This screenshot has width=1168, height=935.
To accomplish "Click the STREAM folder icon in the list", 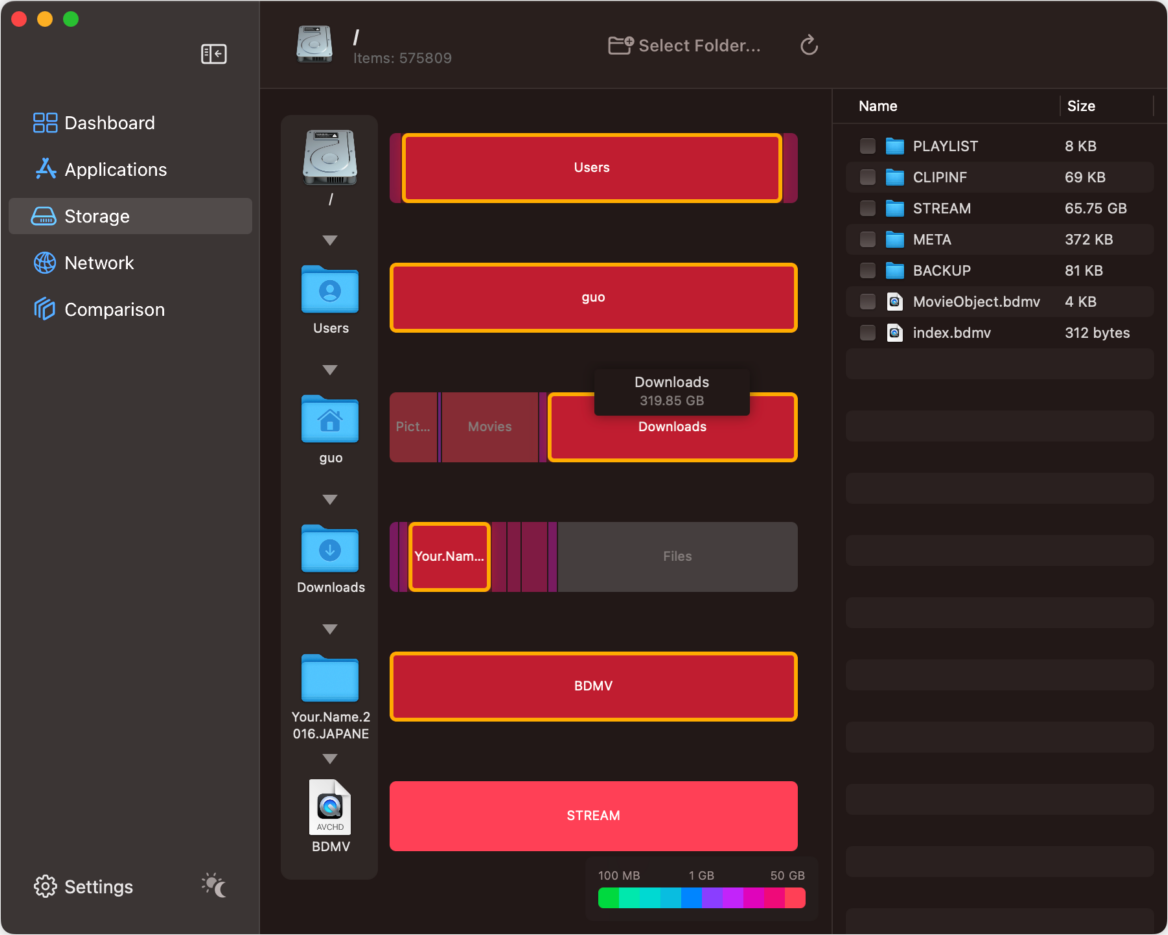I will pyautogui.click(x=895, y=209).
